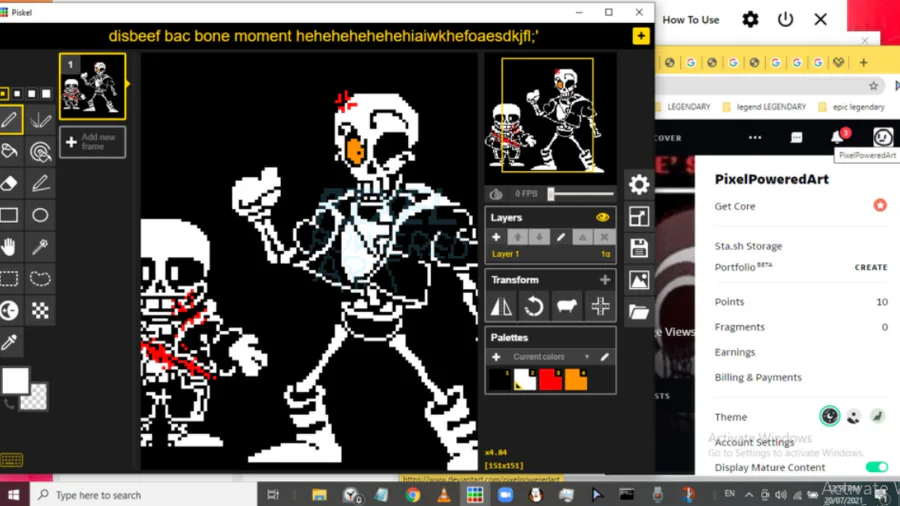This screenshot has height=506, width=900.
Task: Select the Lighten/Darken tool
Action: [10, 310]
